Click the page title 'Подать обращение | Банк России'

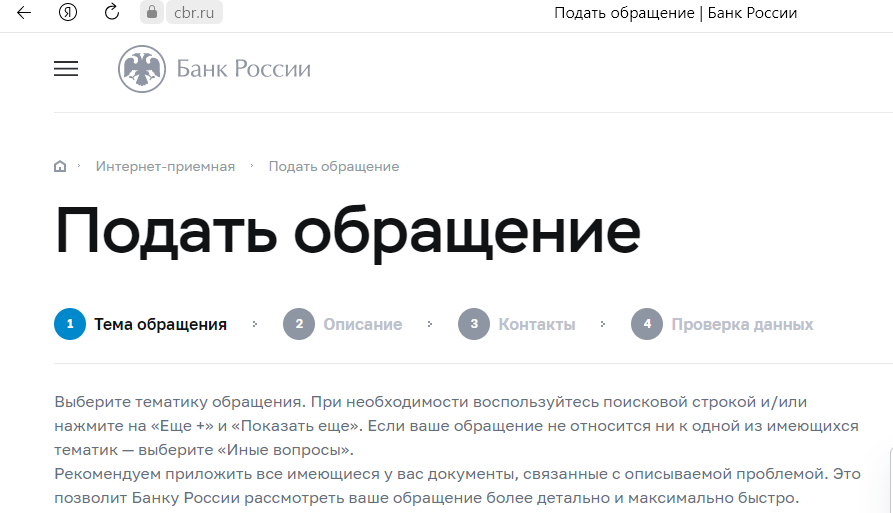click(675, 13)
